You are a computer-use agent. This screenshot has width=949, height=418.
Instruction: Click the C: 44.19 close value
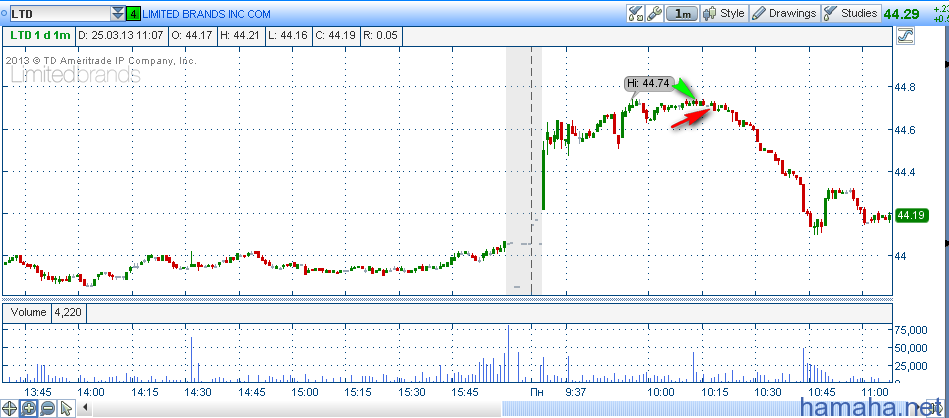pyautogui.click(x=337, y=36)
